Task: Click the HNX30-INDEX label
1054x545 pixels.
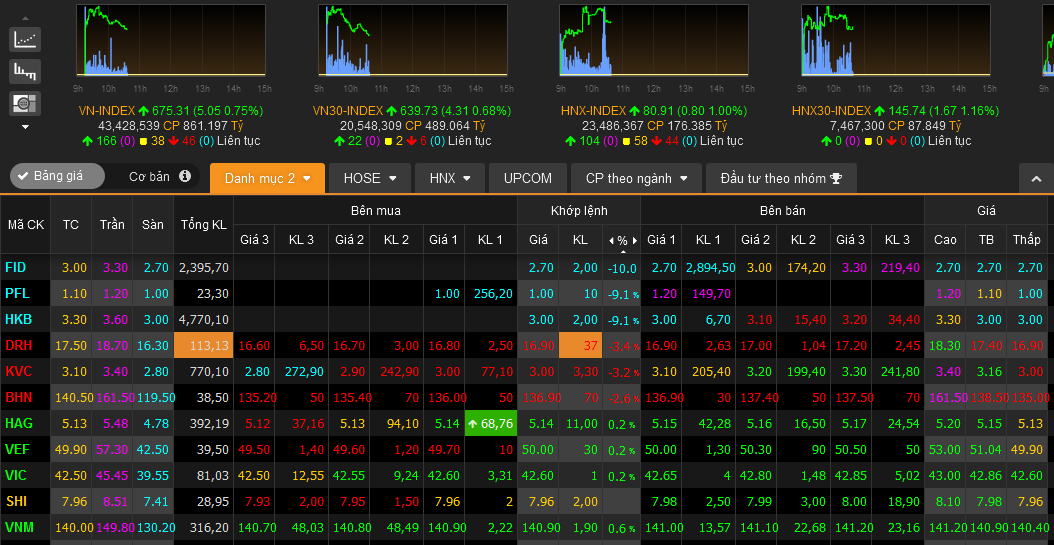Action: [x=833, y=110]
